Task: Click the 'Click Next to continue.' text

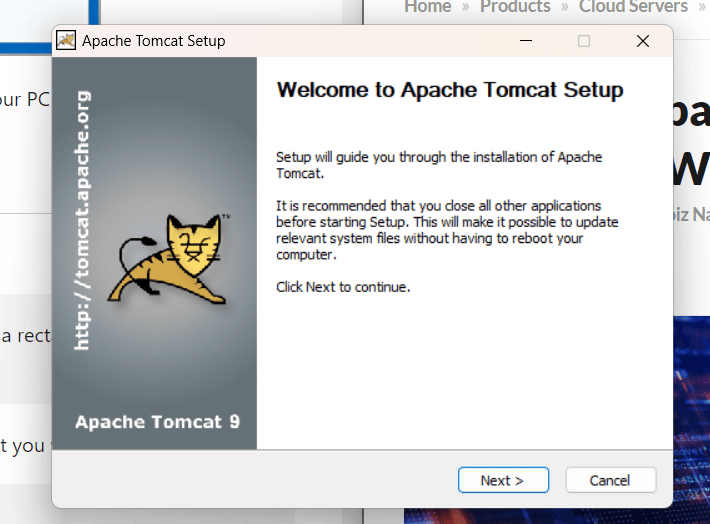Action: [343, 287]
